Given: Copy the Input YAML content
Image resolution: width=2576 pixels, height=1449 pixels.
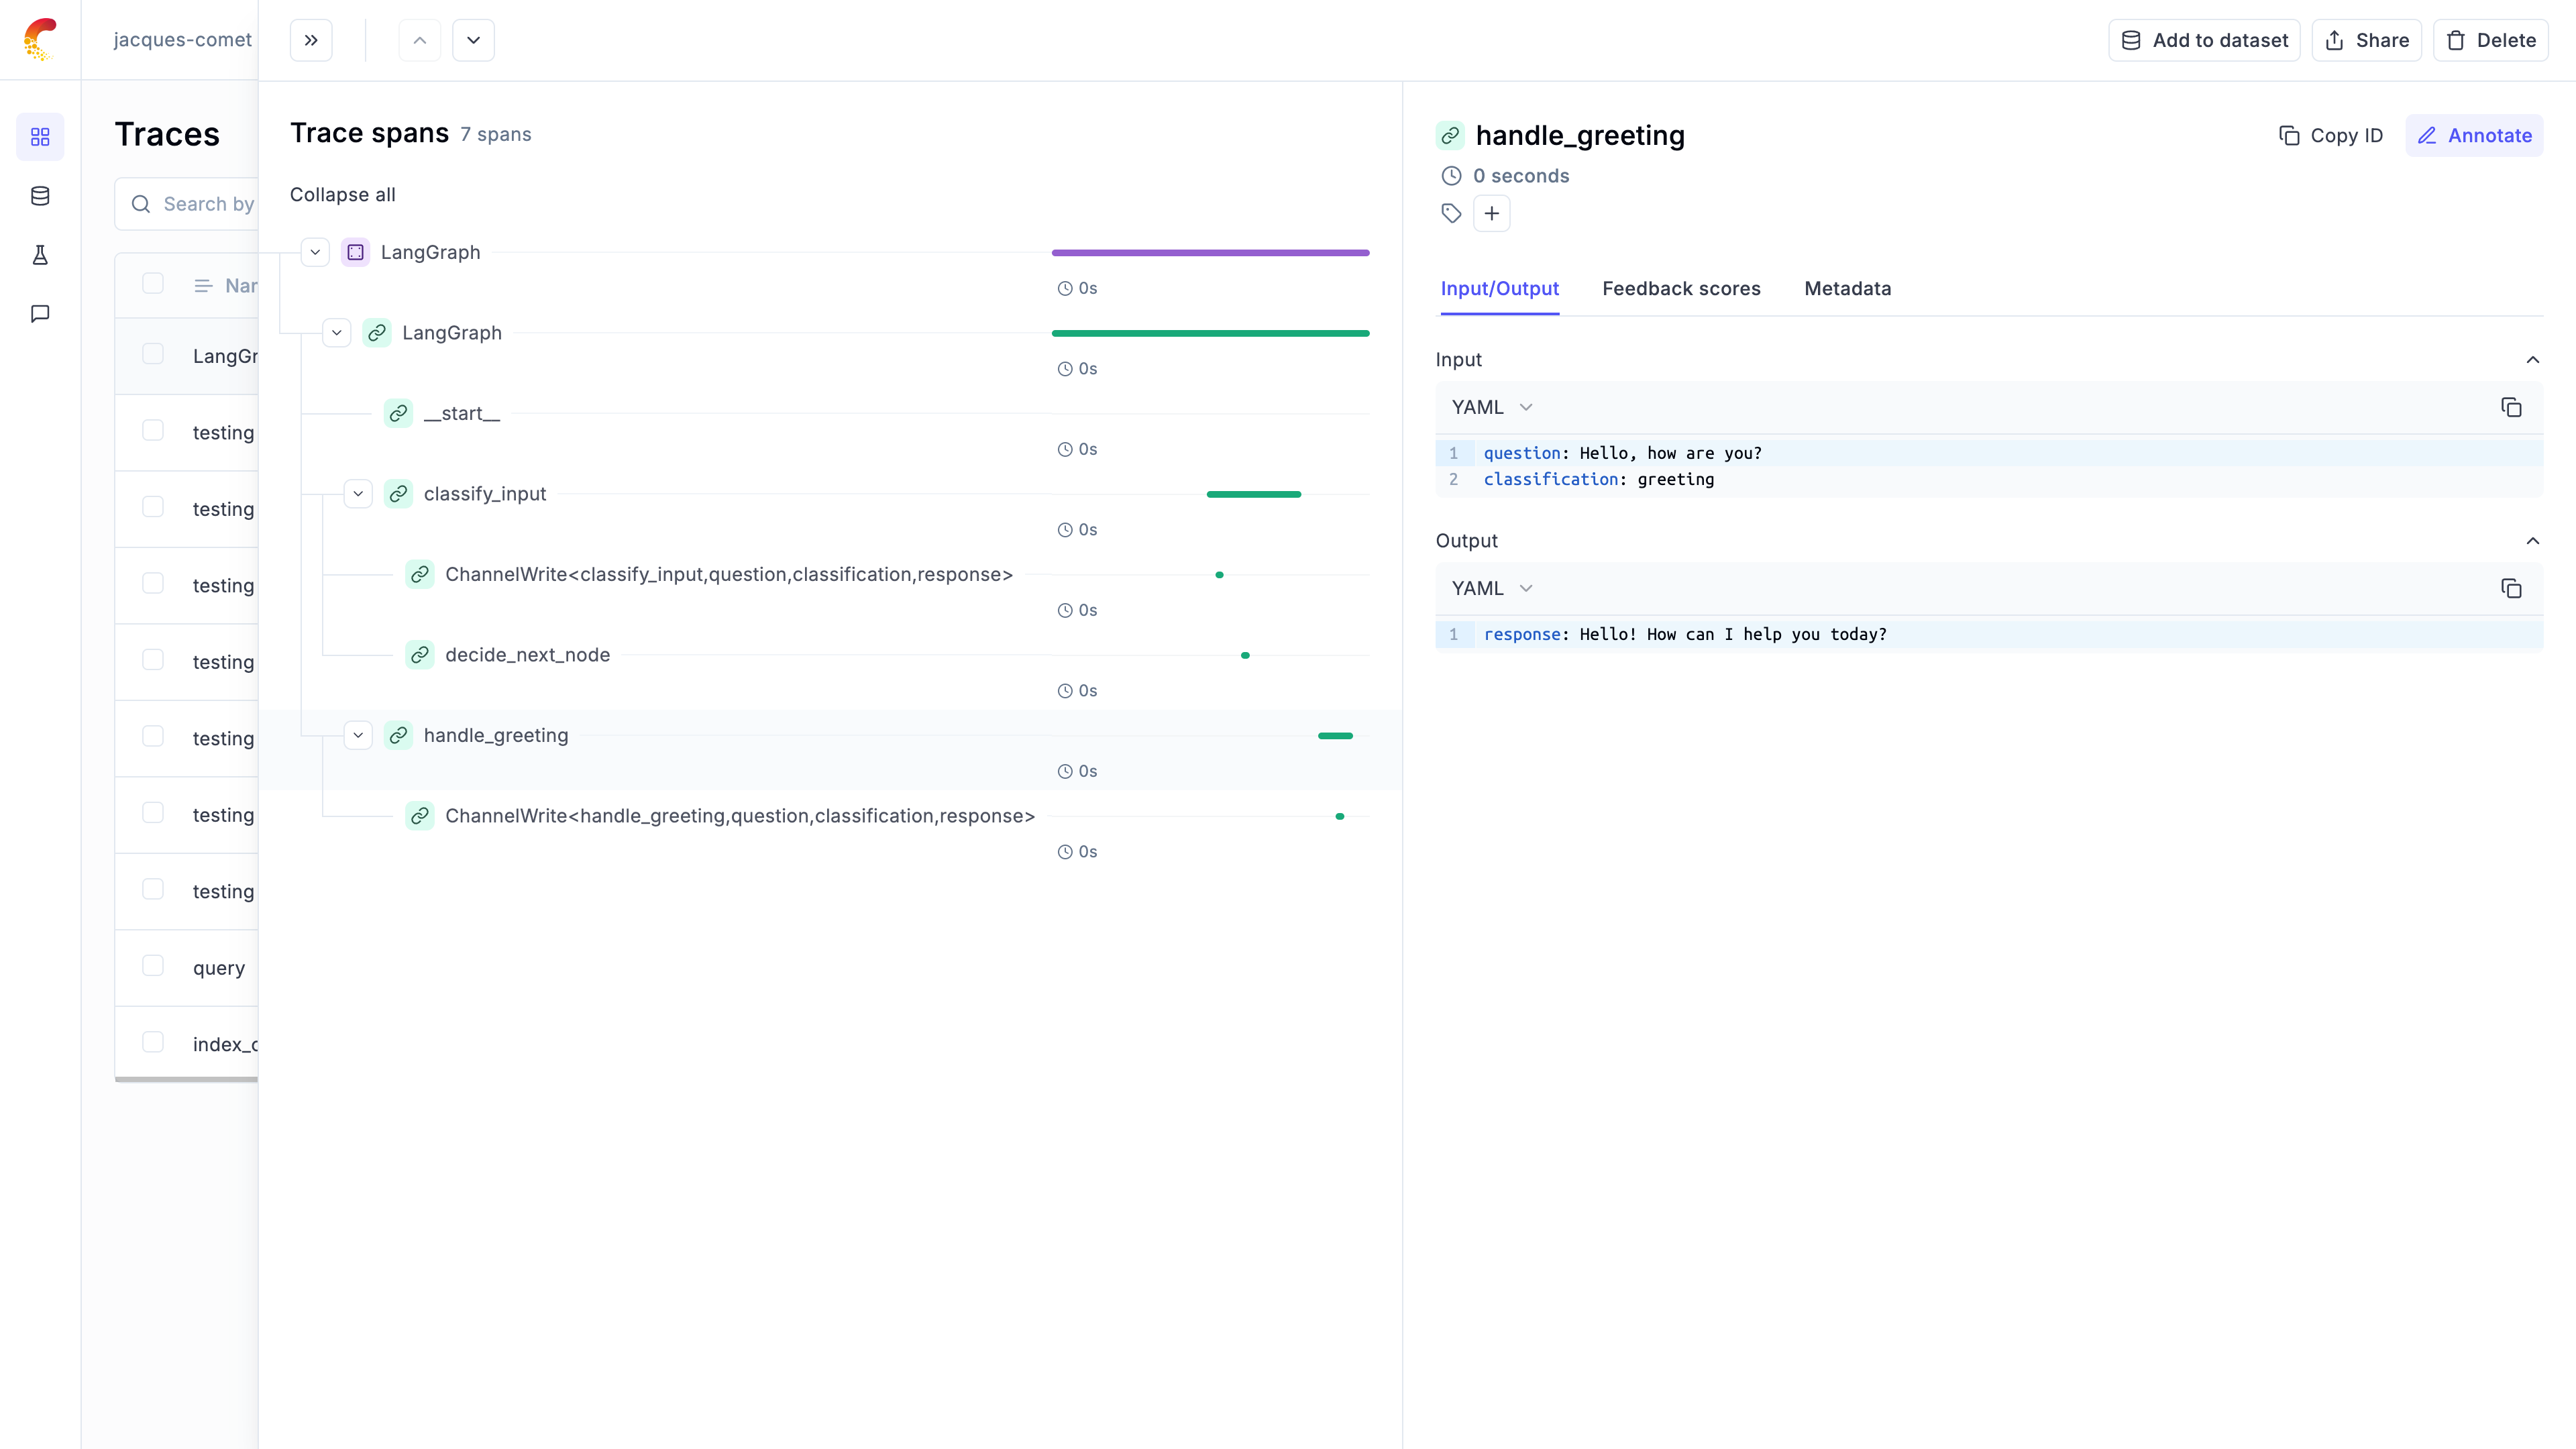Looking at the screenshot, I should pyautogui.click(x=2510, y=407).
